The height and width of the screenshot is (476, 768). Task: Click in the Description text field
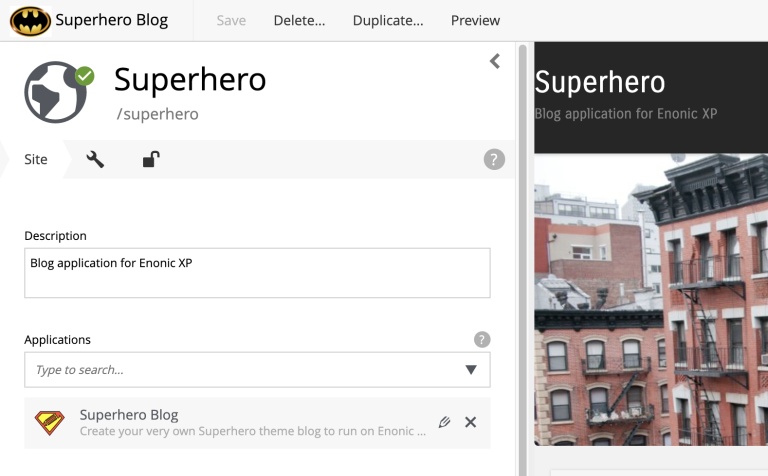click(x=257, y=273)
